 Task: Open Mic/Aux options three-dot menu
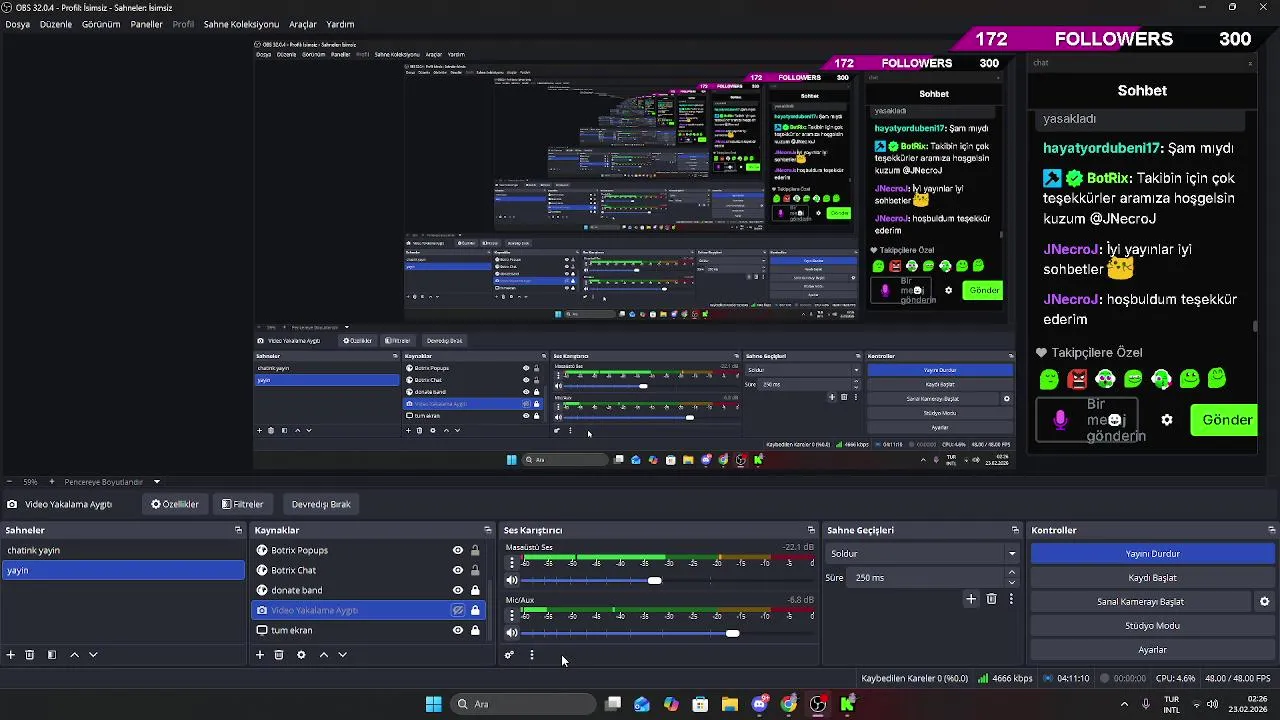click(x=512, y=614)
